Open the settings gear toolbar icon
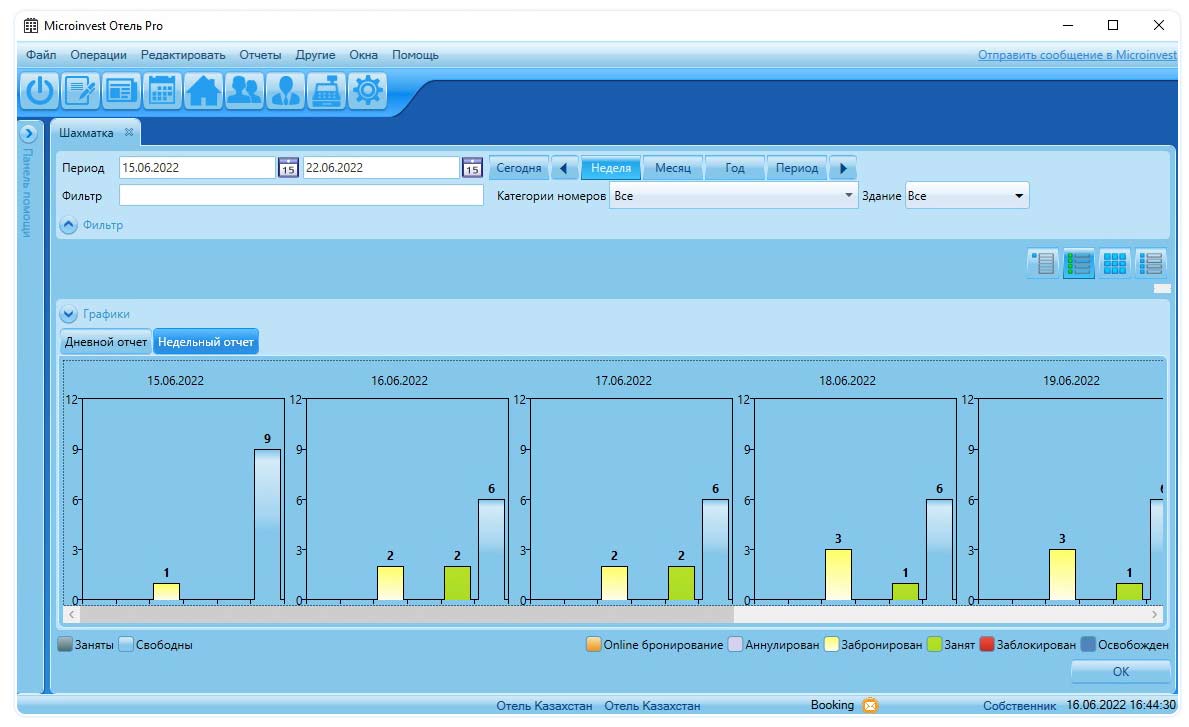This screenshot has height=727, width=1189. coord(368,91)
